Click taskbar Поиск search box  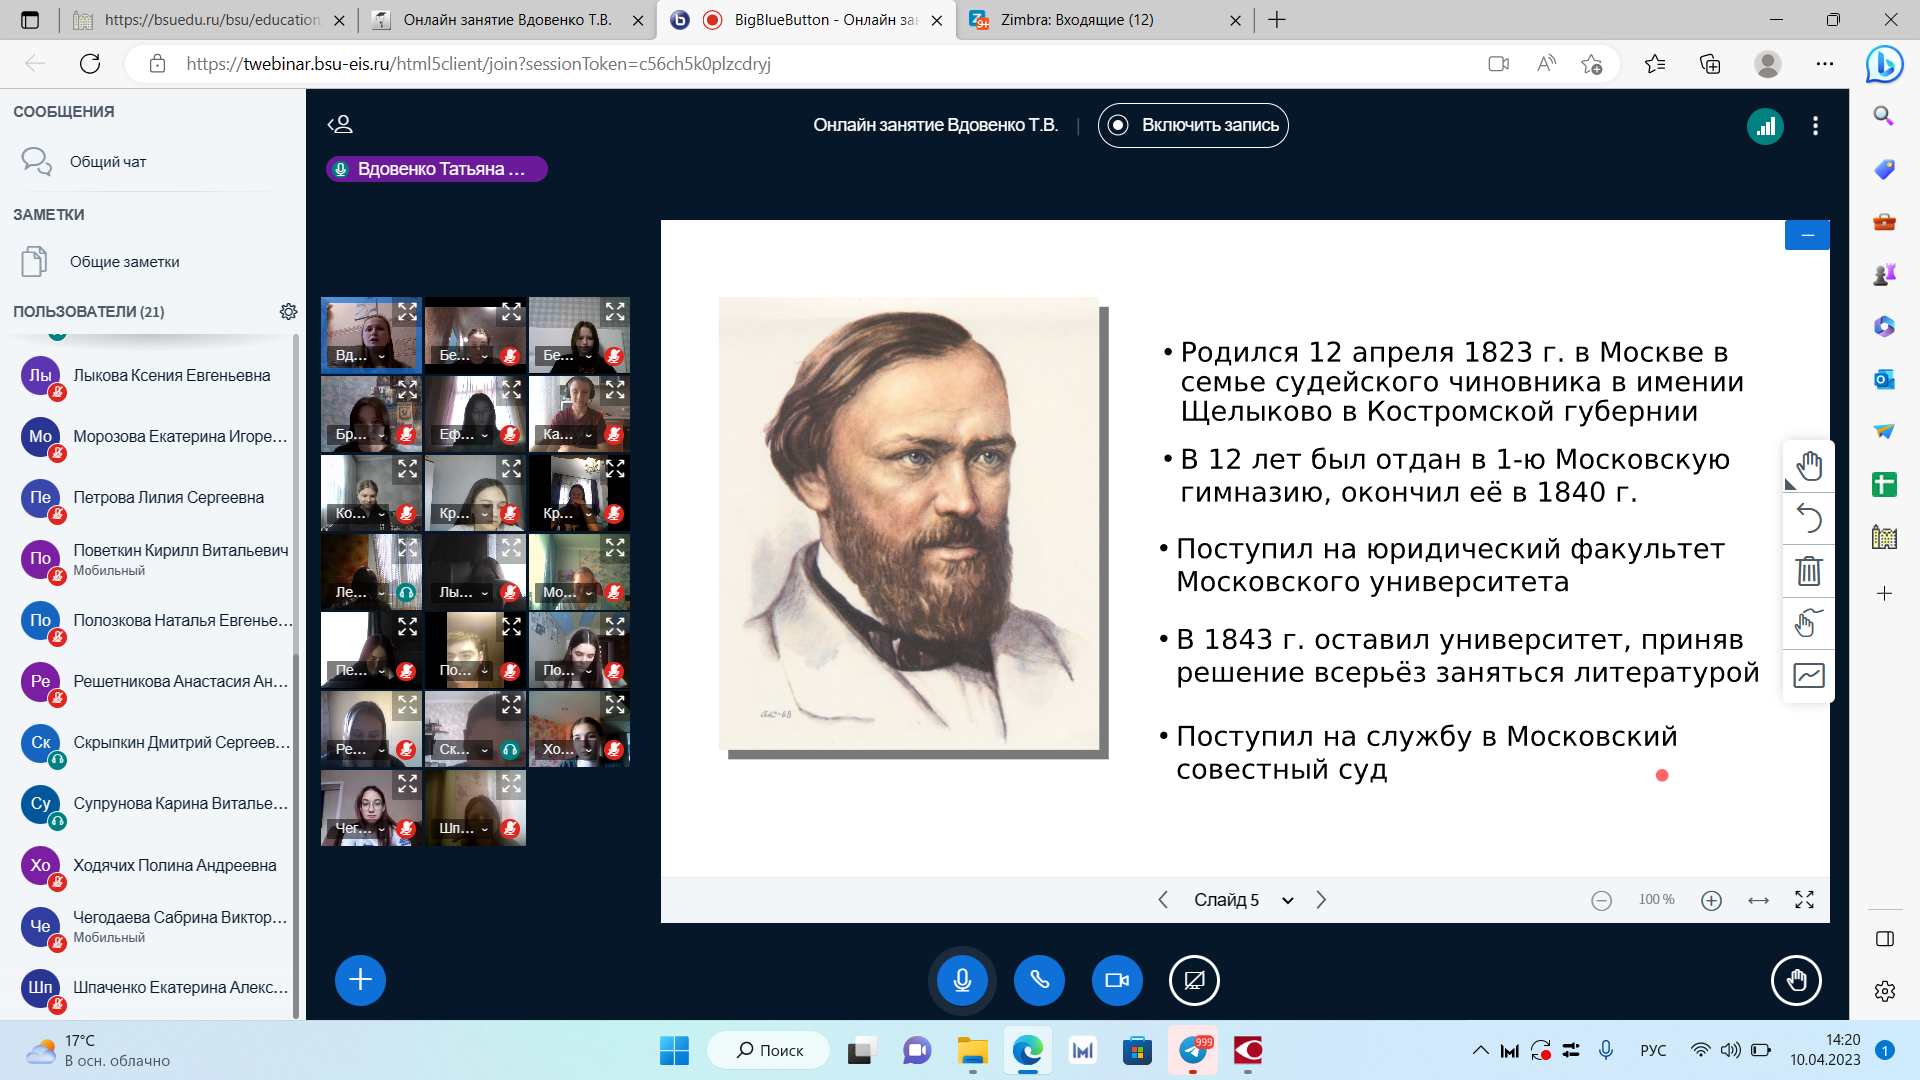[x=768, y=1051]
